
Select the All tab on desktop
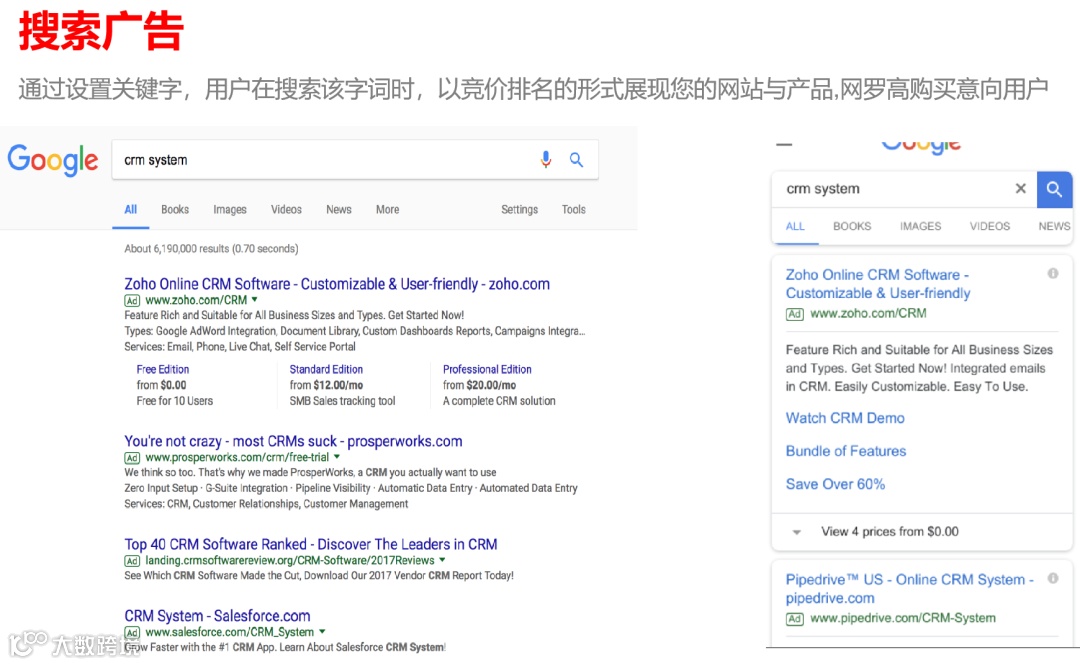click(x=131, y=209)
